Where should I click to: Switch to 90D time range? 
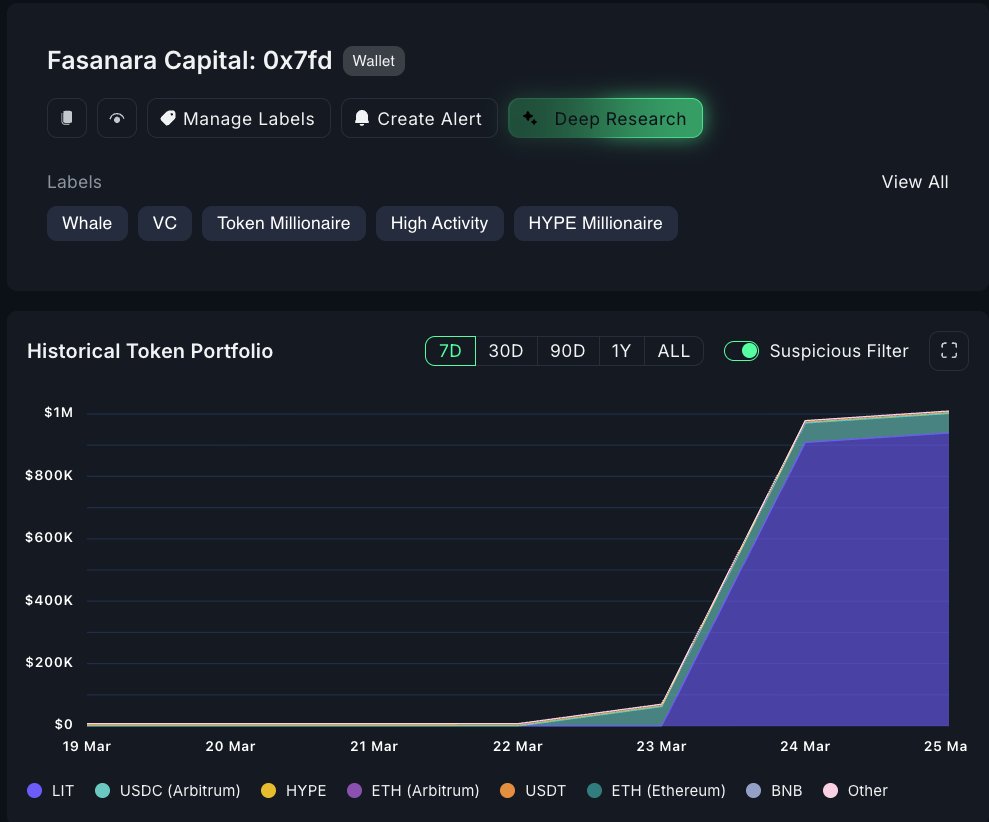point(568,351)
